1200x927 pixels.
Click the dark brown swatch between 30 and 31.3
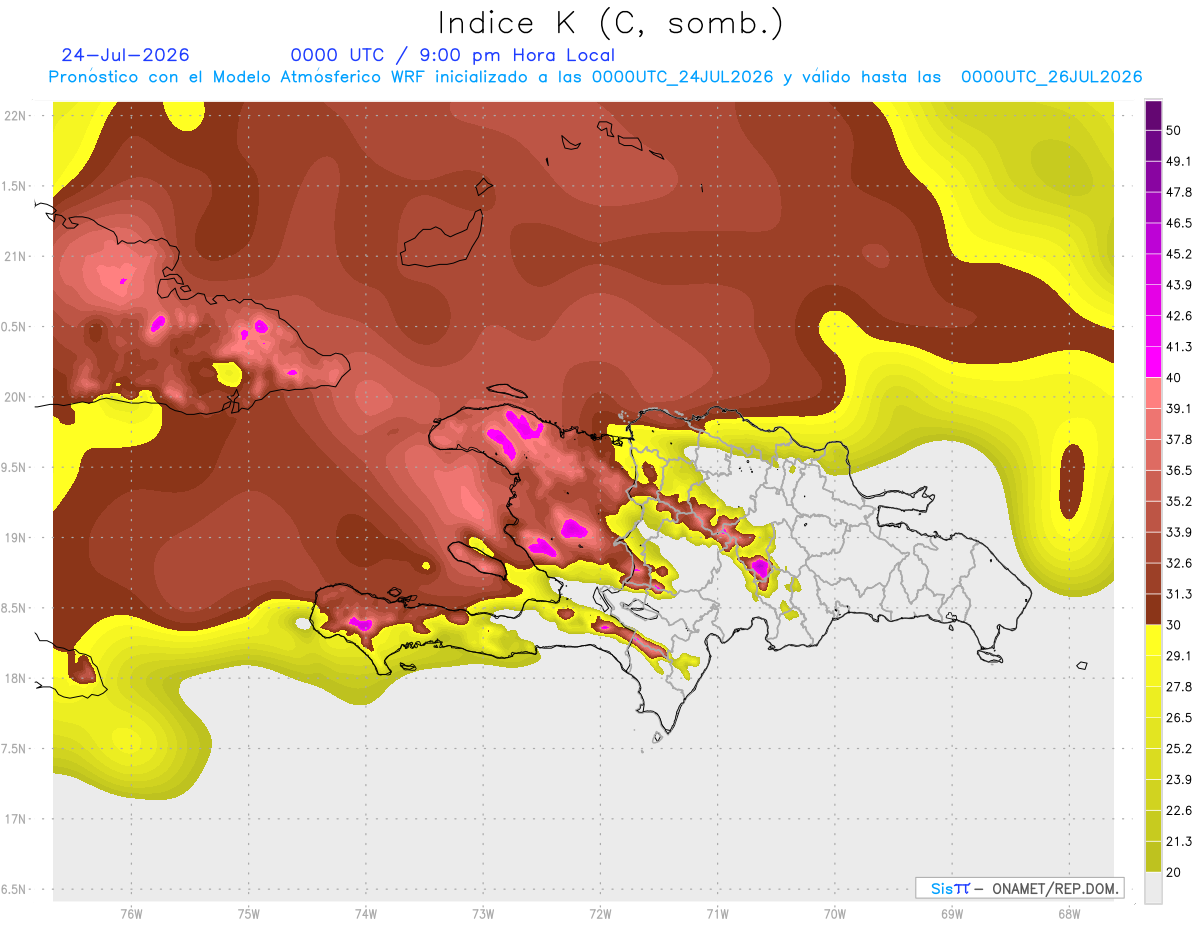(x=1153, y=609)
